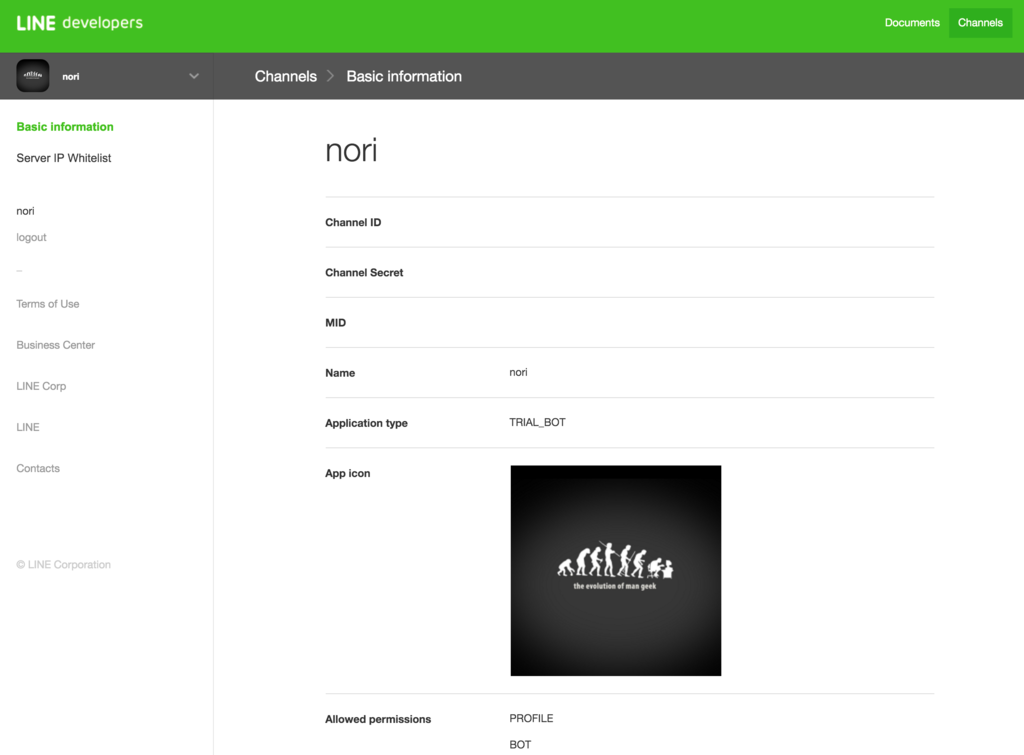
Task: Open the Channels button in header
Action: tap(980, 23)
